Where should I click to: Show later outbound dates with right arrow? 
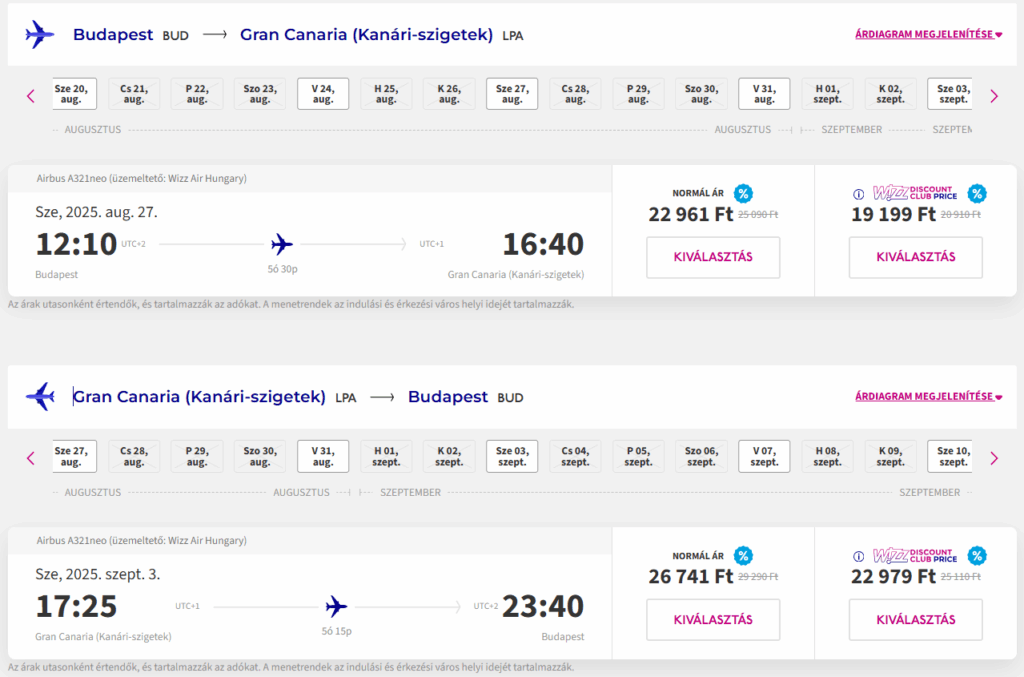point(994,96)
